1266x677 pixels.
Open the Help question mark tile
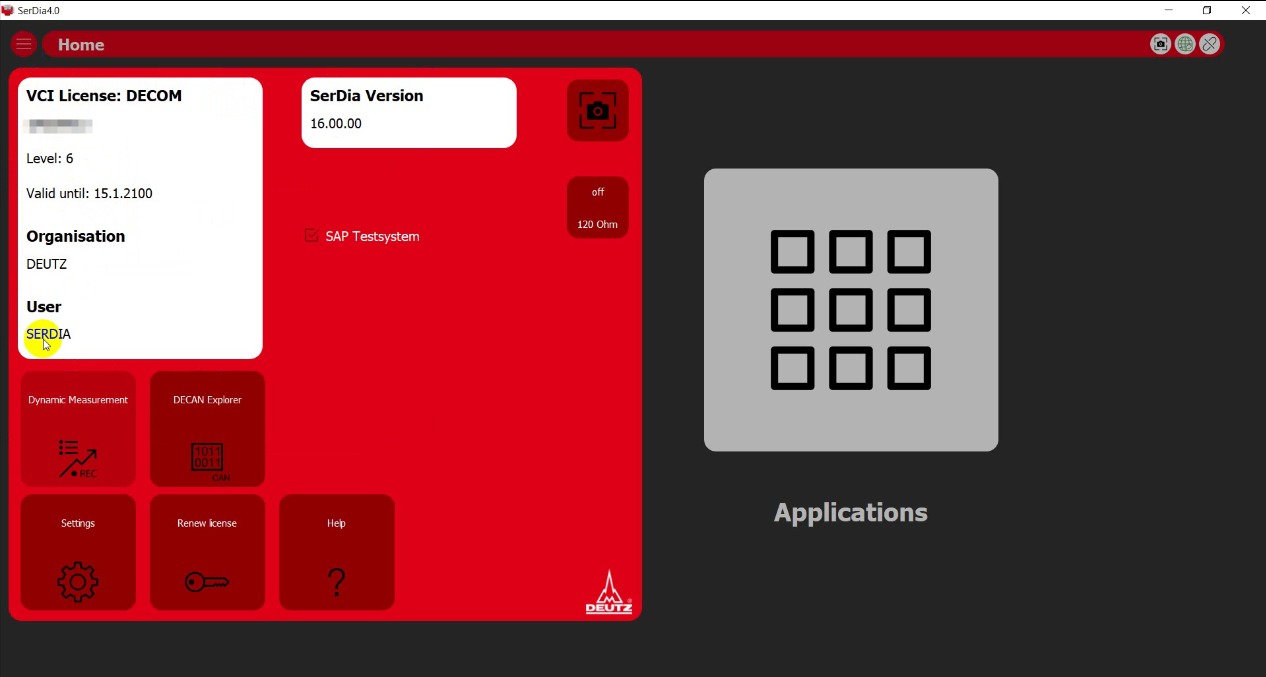pyautogui.click(x=337, y=552)
